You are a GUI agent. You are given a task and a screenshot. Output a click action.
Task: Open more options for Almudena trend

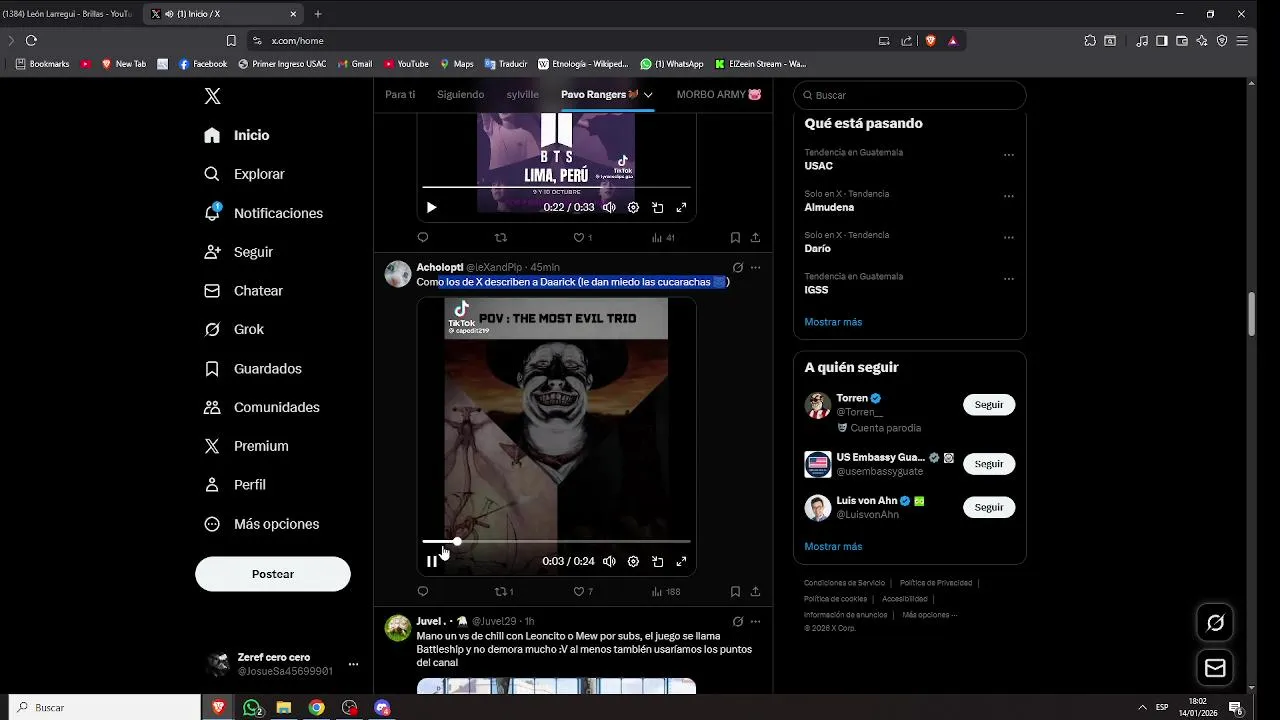(x=1009, y=197)
